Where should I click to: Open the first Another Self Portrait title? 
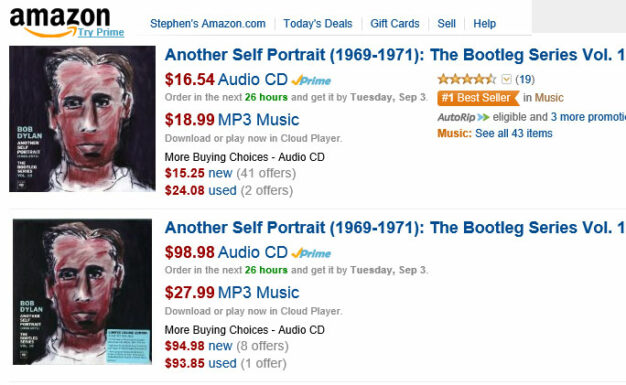coord(395,55)
